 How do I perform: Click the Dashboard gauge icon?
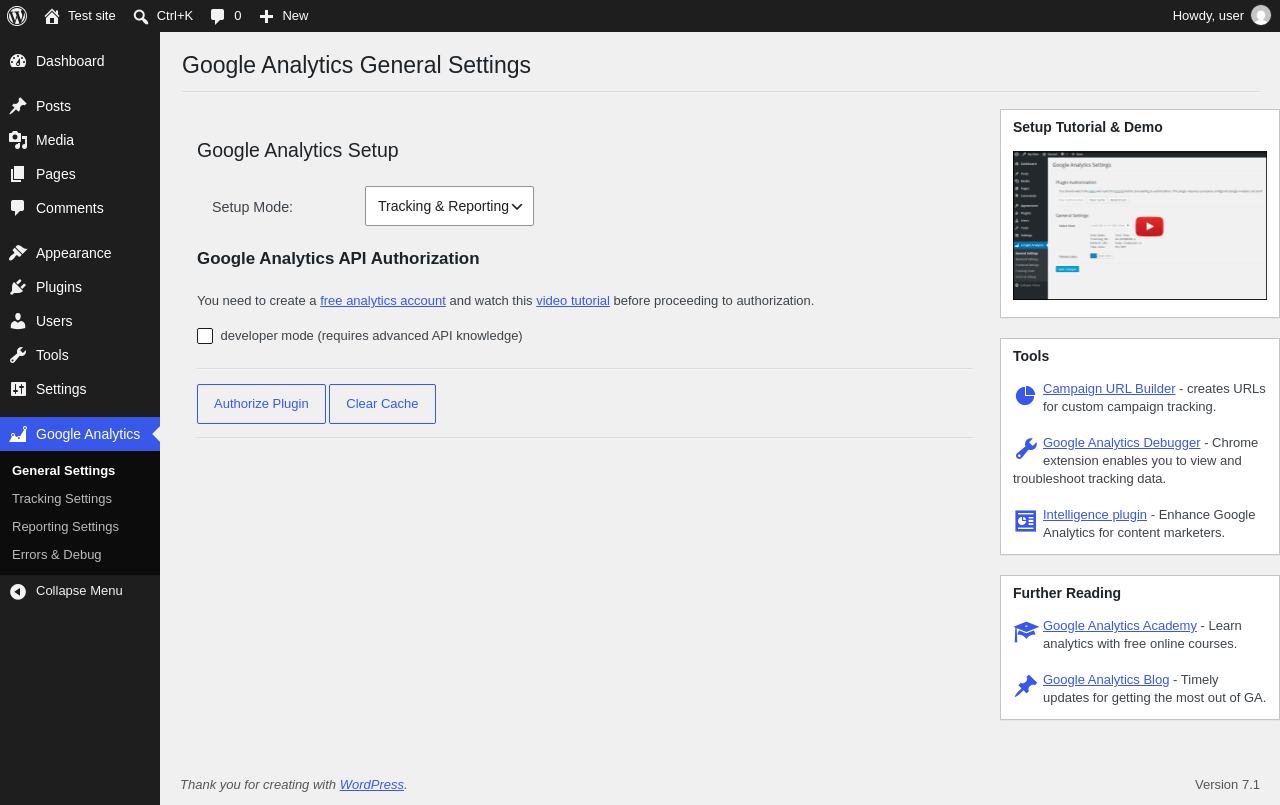click(18, 61)
